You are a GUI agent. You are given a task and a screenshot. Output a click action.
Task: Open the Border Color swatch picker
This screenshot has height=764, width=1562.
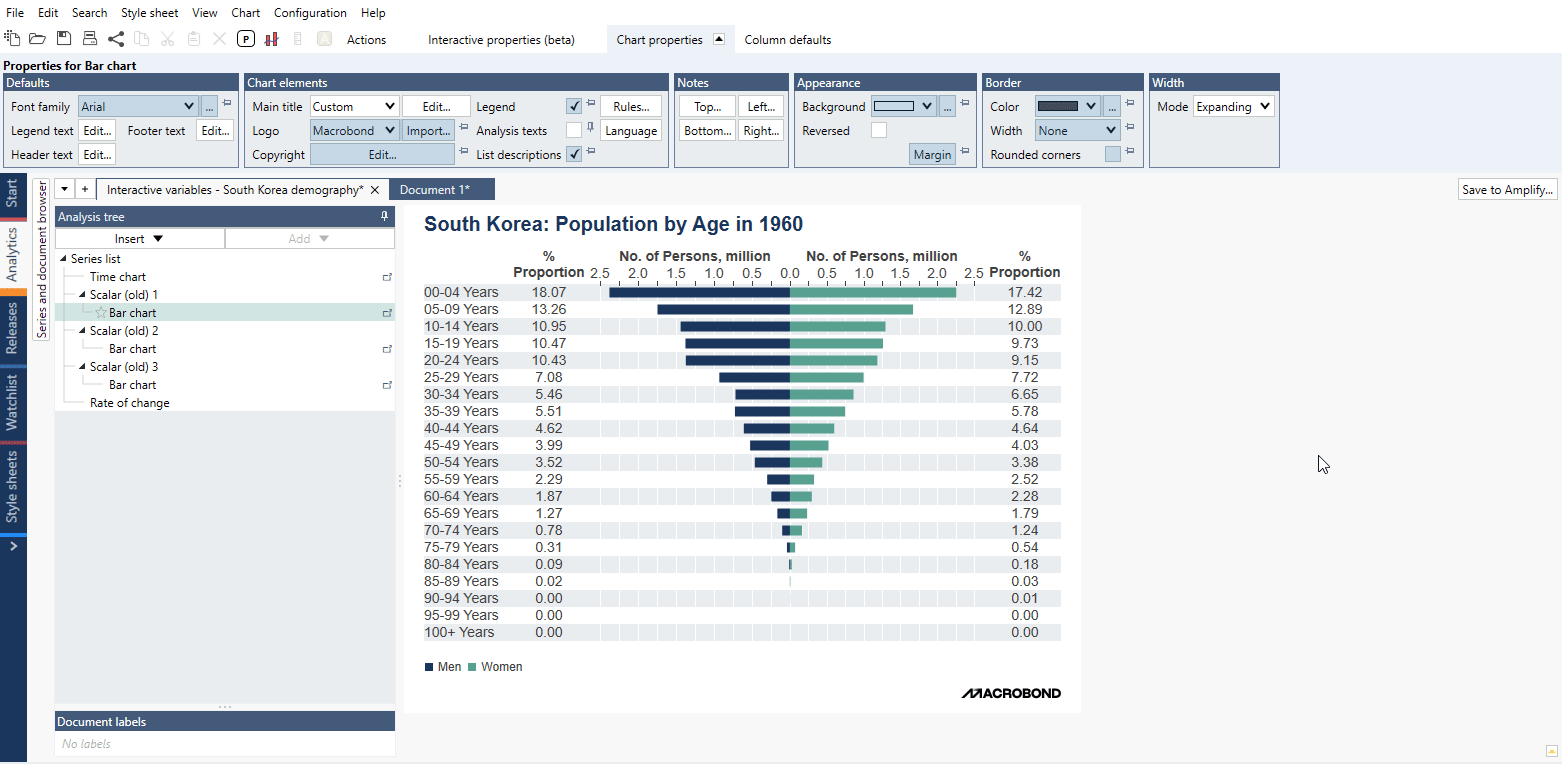click(1067, 106)
